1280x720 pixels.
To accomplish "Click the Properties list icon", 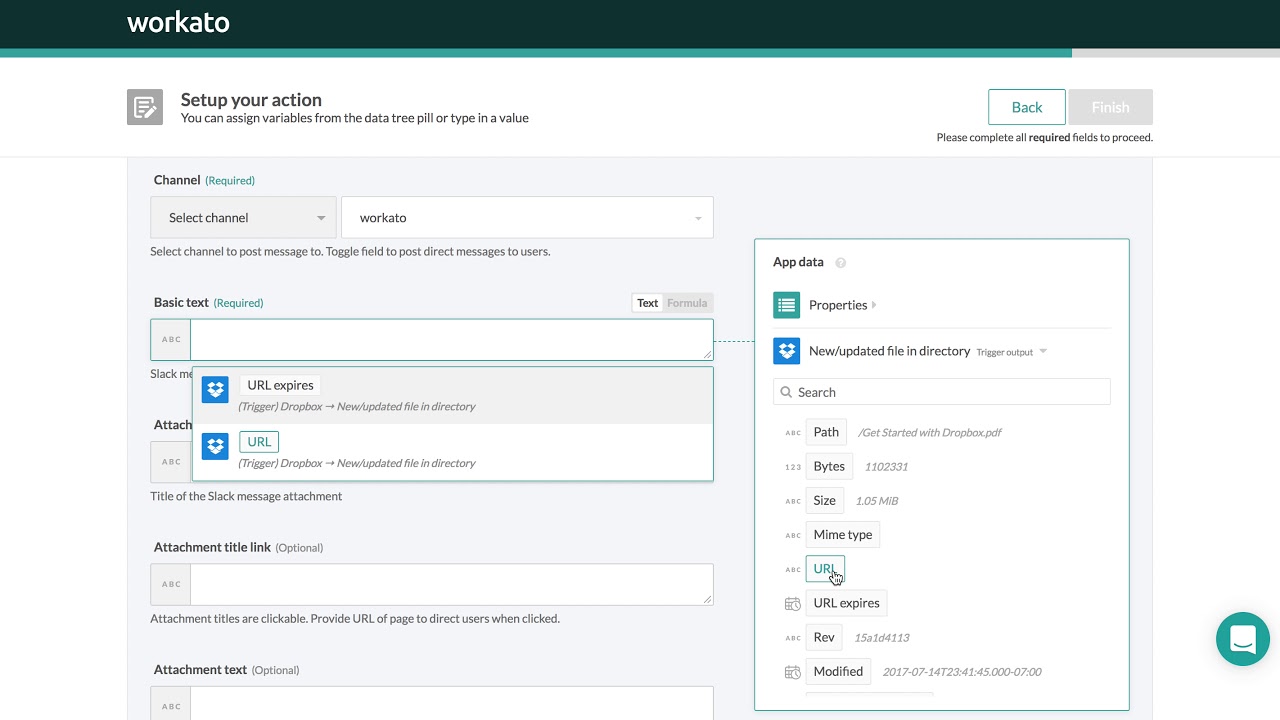I will (x=787, y=305).
